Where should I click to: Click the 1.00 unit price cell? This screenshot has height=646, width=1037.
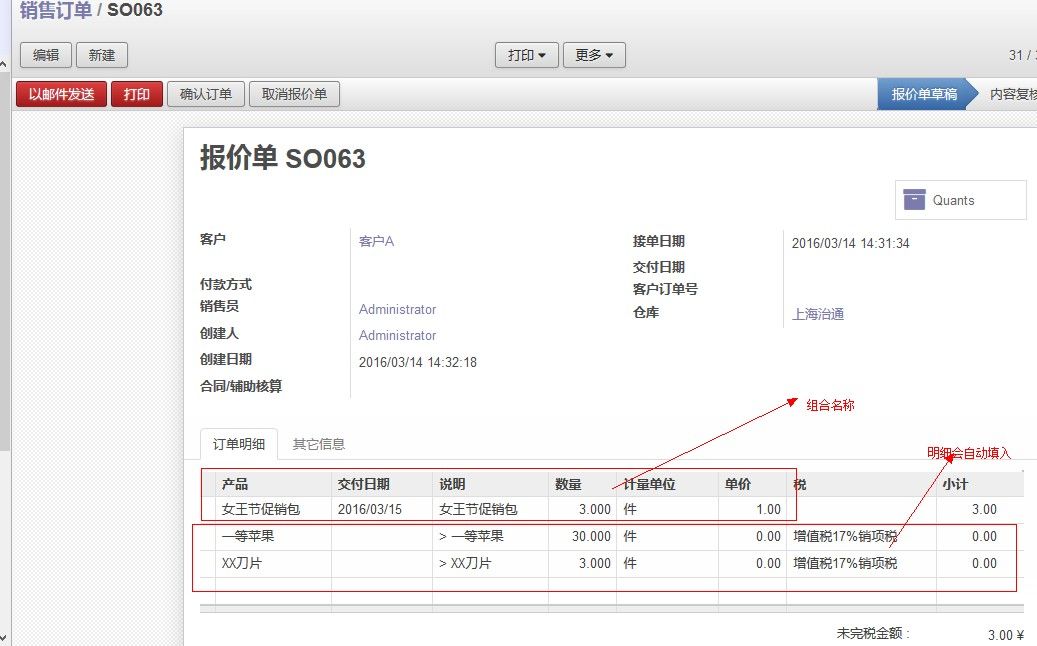(752, 509)
